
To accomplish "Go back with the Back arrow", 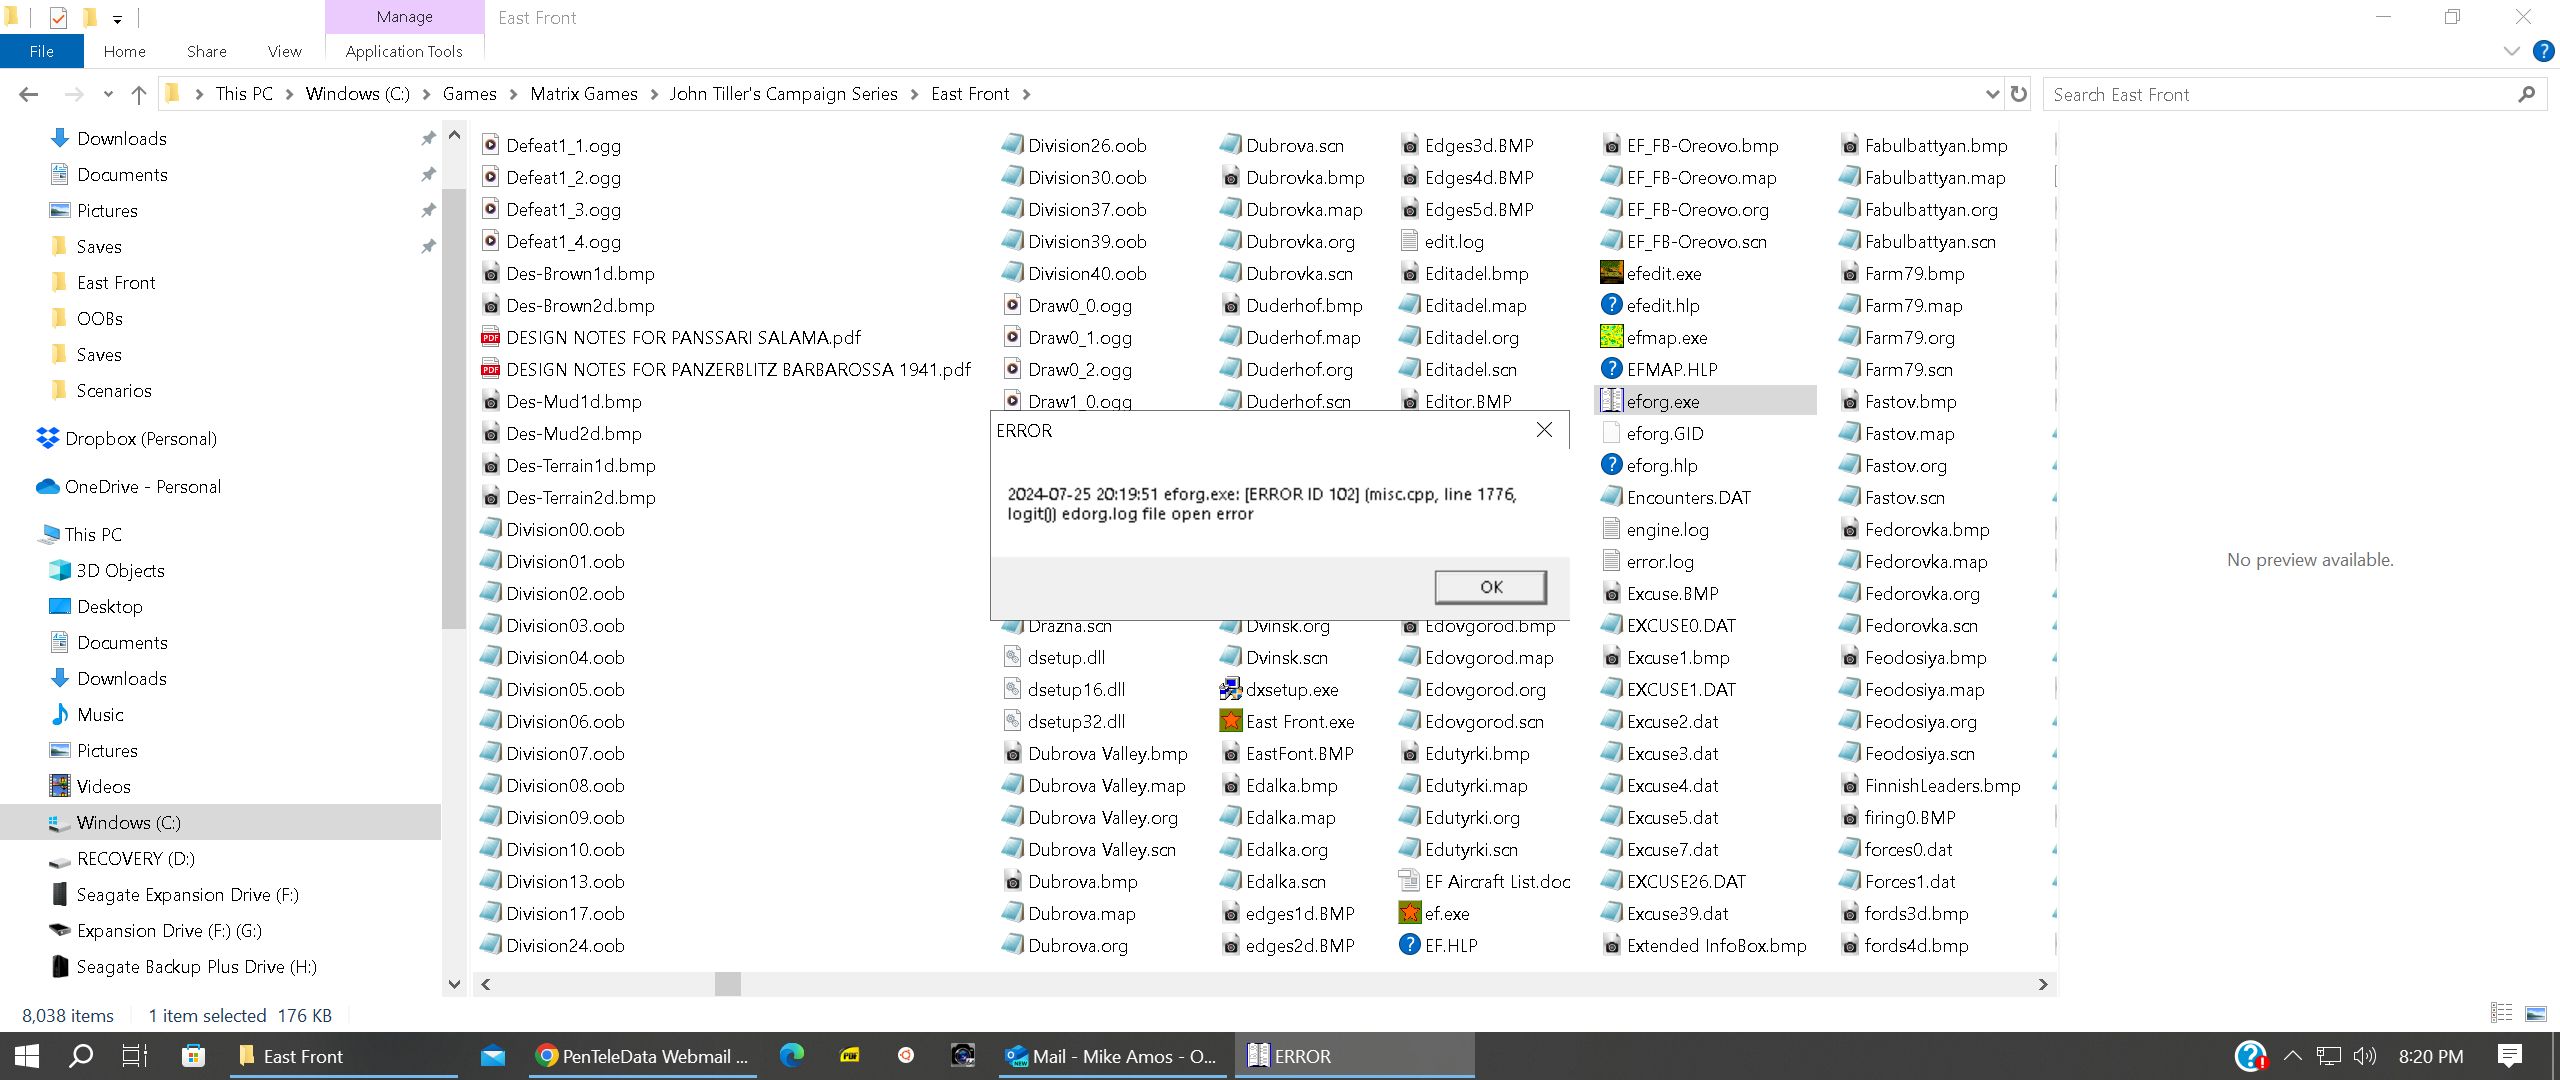I will (x=28, y=94).
